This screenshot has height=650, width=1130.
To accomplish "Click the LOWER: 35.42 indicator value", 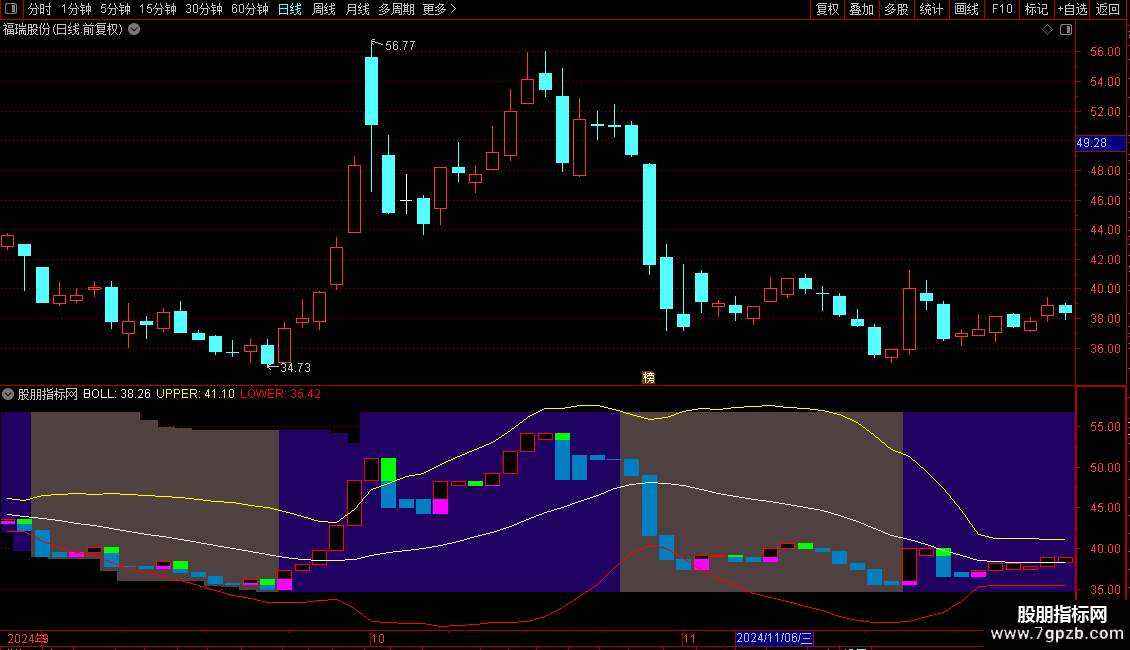I will pyautogui.click(x=280, y=394).
